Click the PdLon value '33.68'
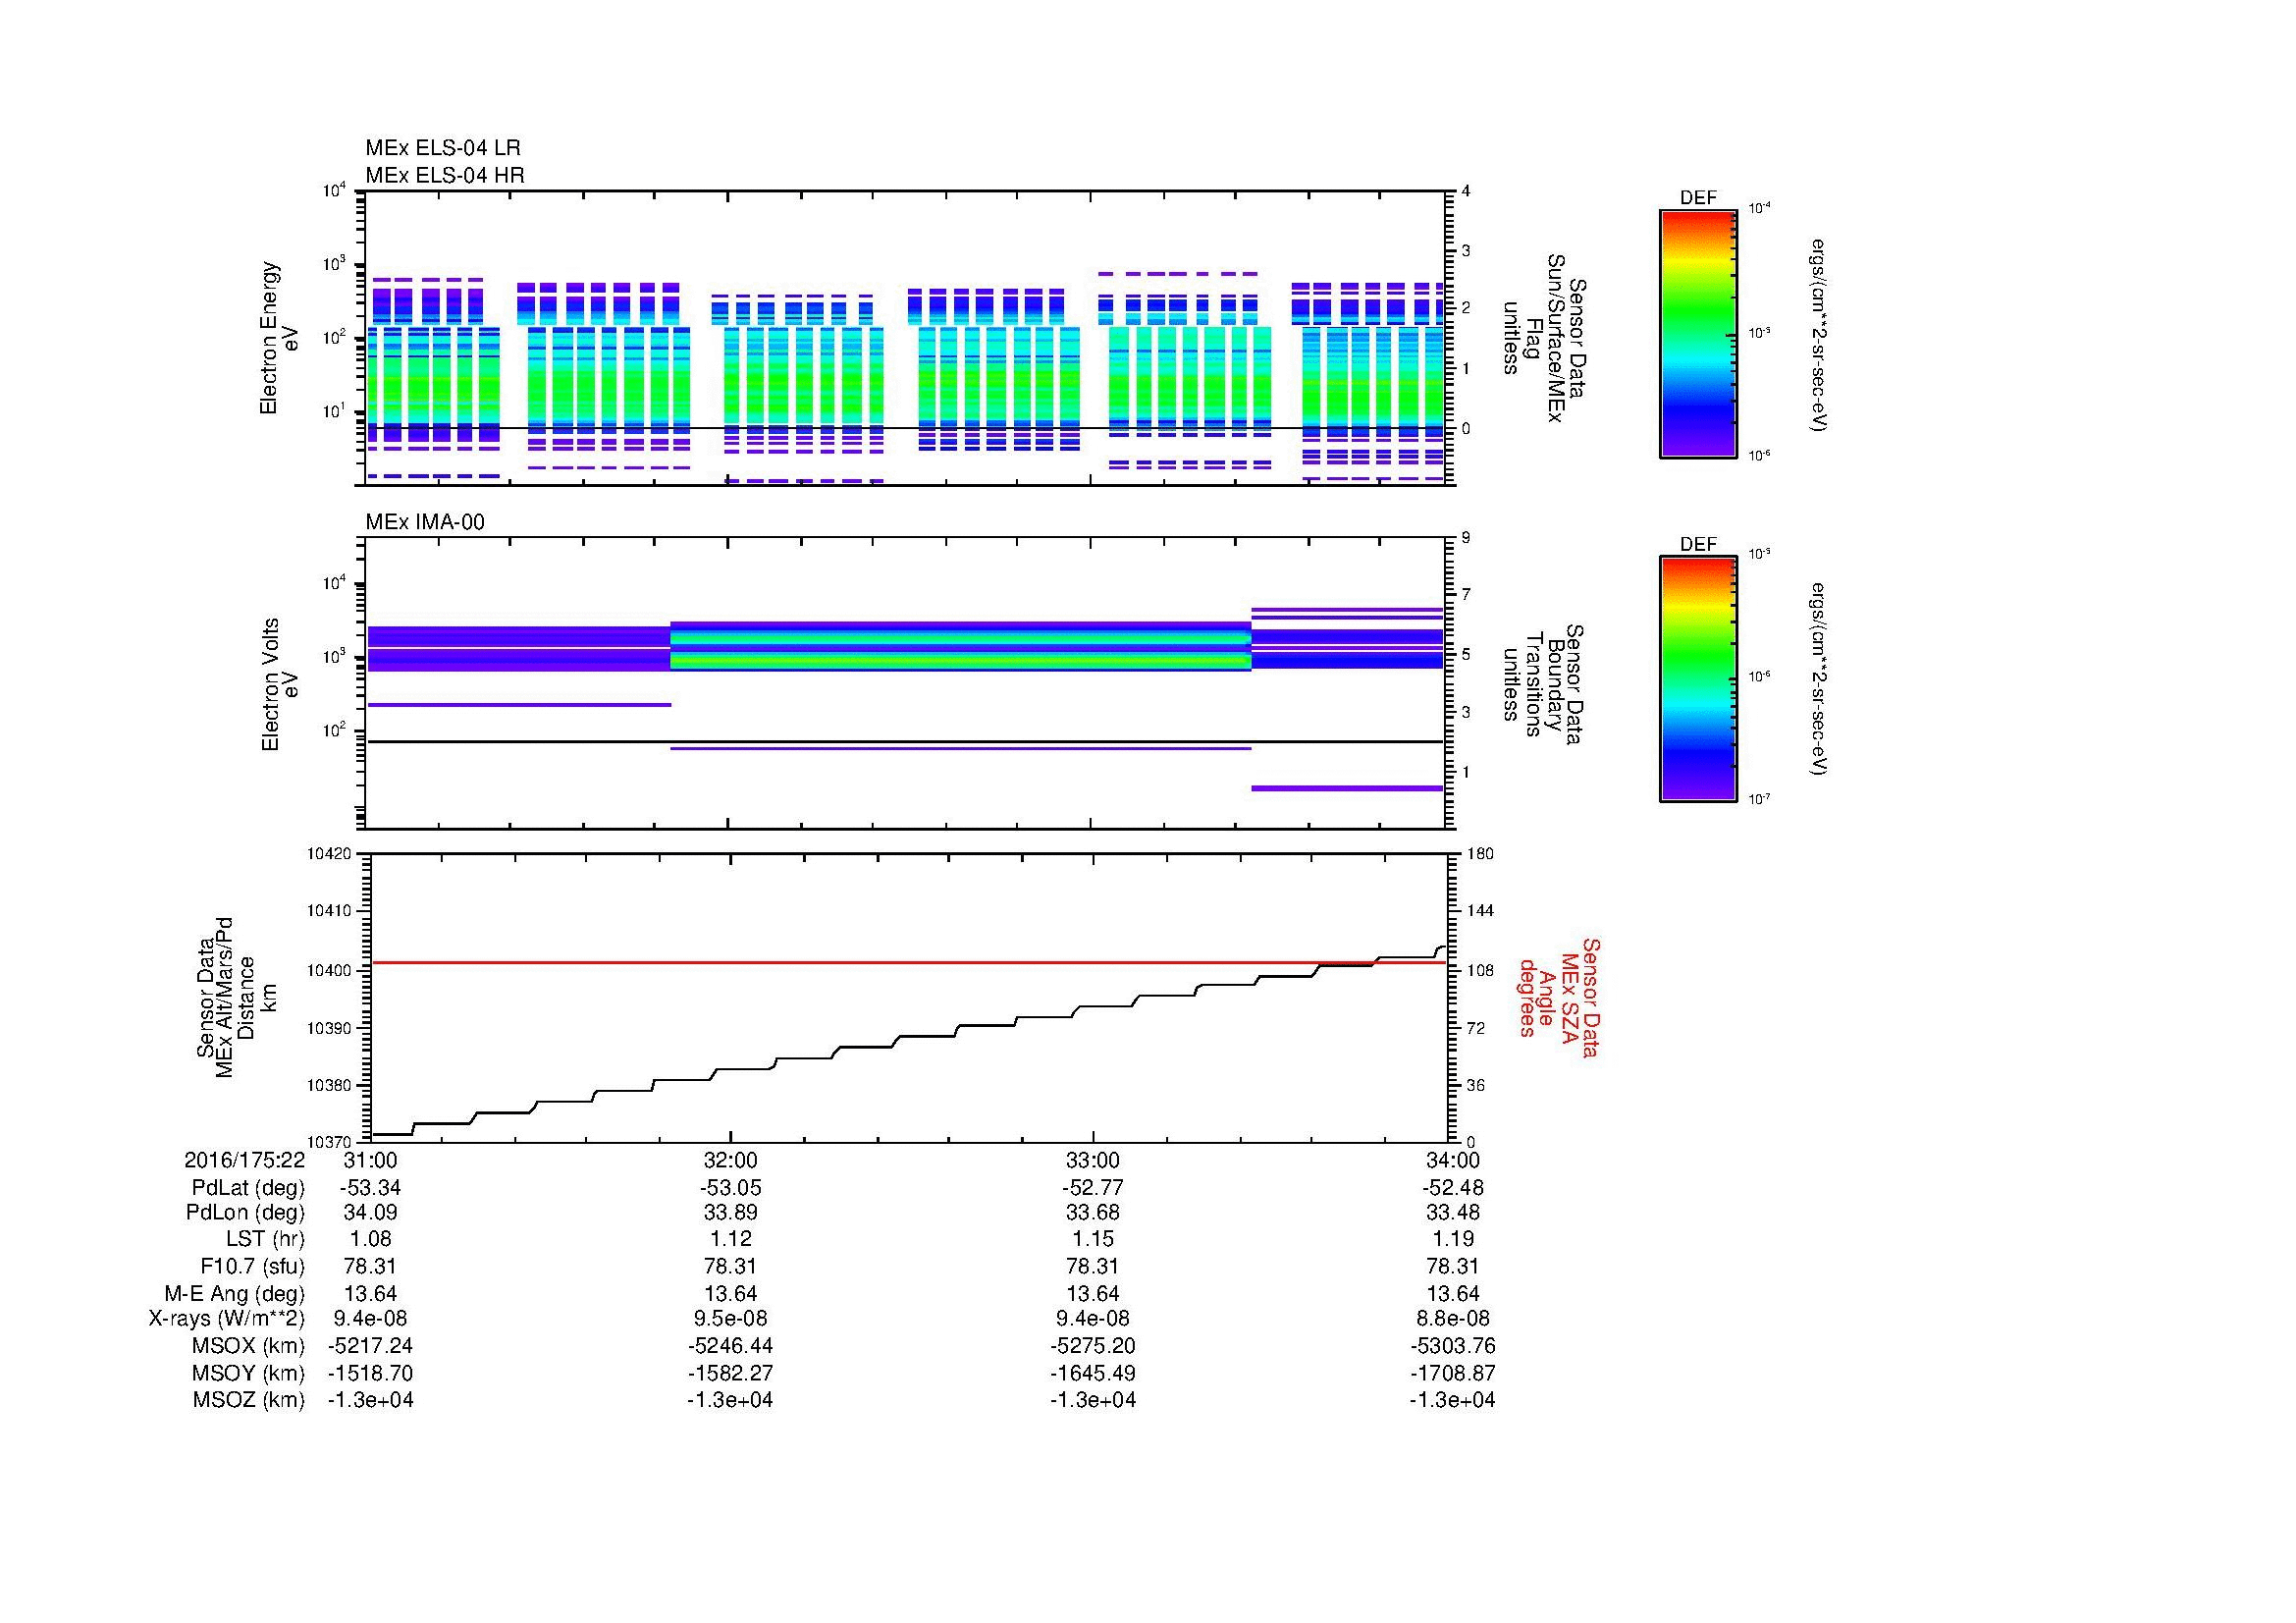Viewport: 2296px width, 1623px height. pyautogui.click(x=1093, y=1213)
